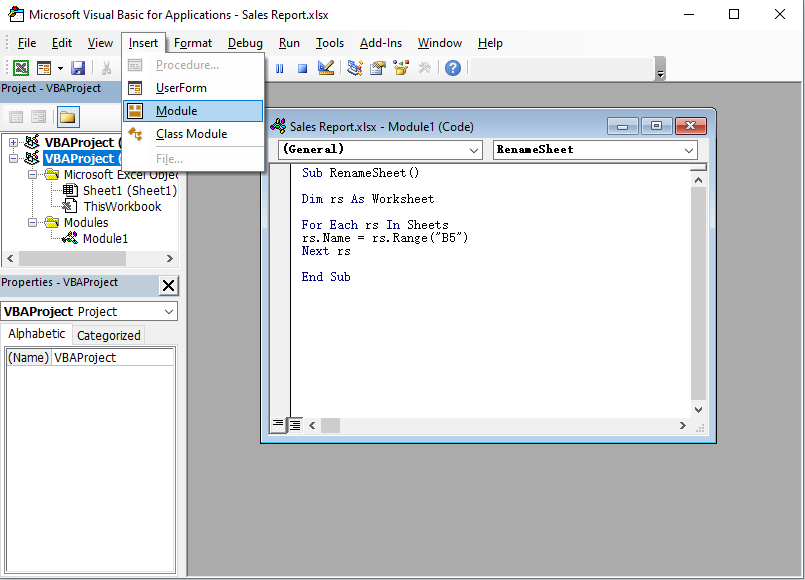Select Module1 in project tree
The image size is (805, 580).
coord(105,239)
